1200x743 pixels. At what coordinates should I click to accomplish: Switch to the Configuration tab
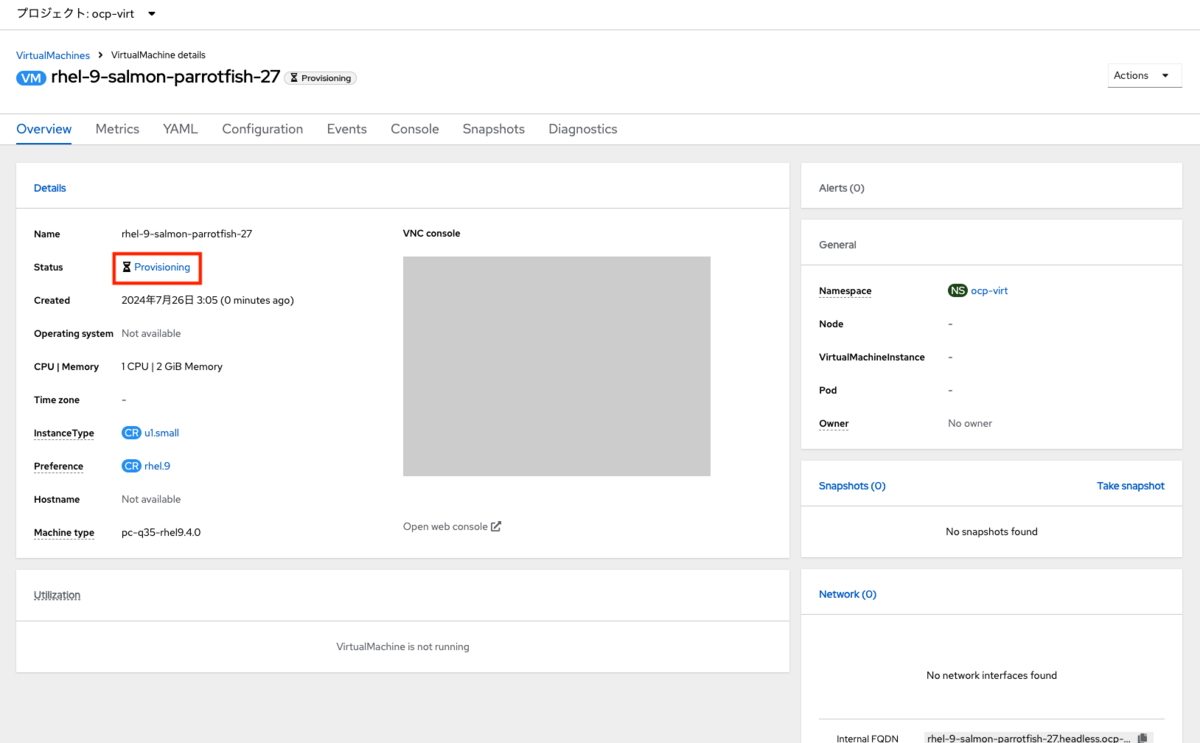[x=262, y=129]
